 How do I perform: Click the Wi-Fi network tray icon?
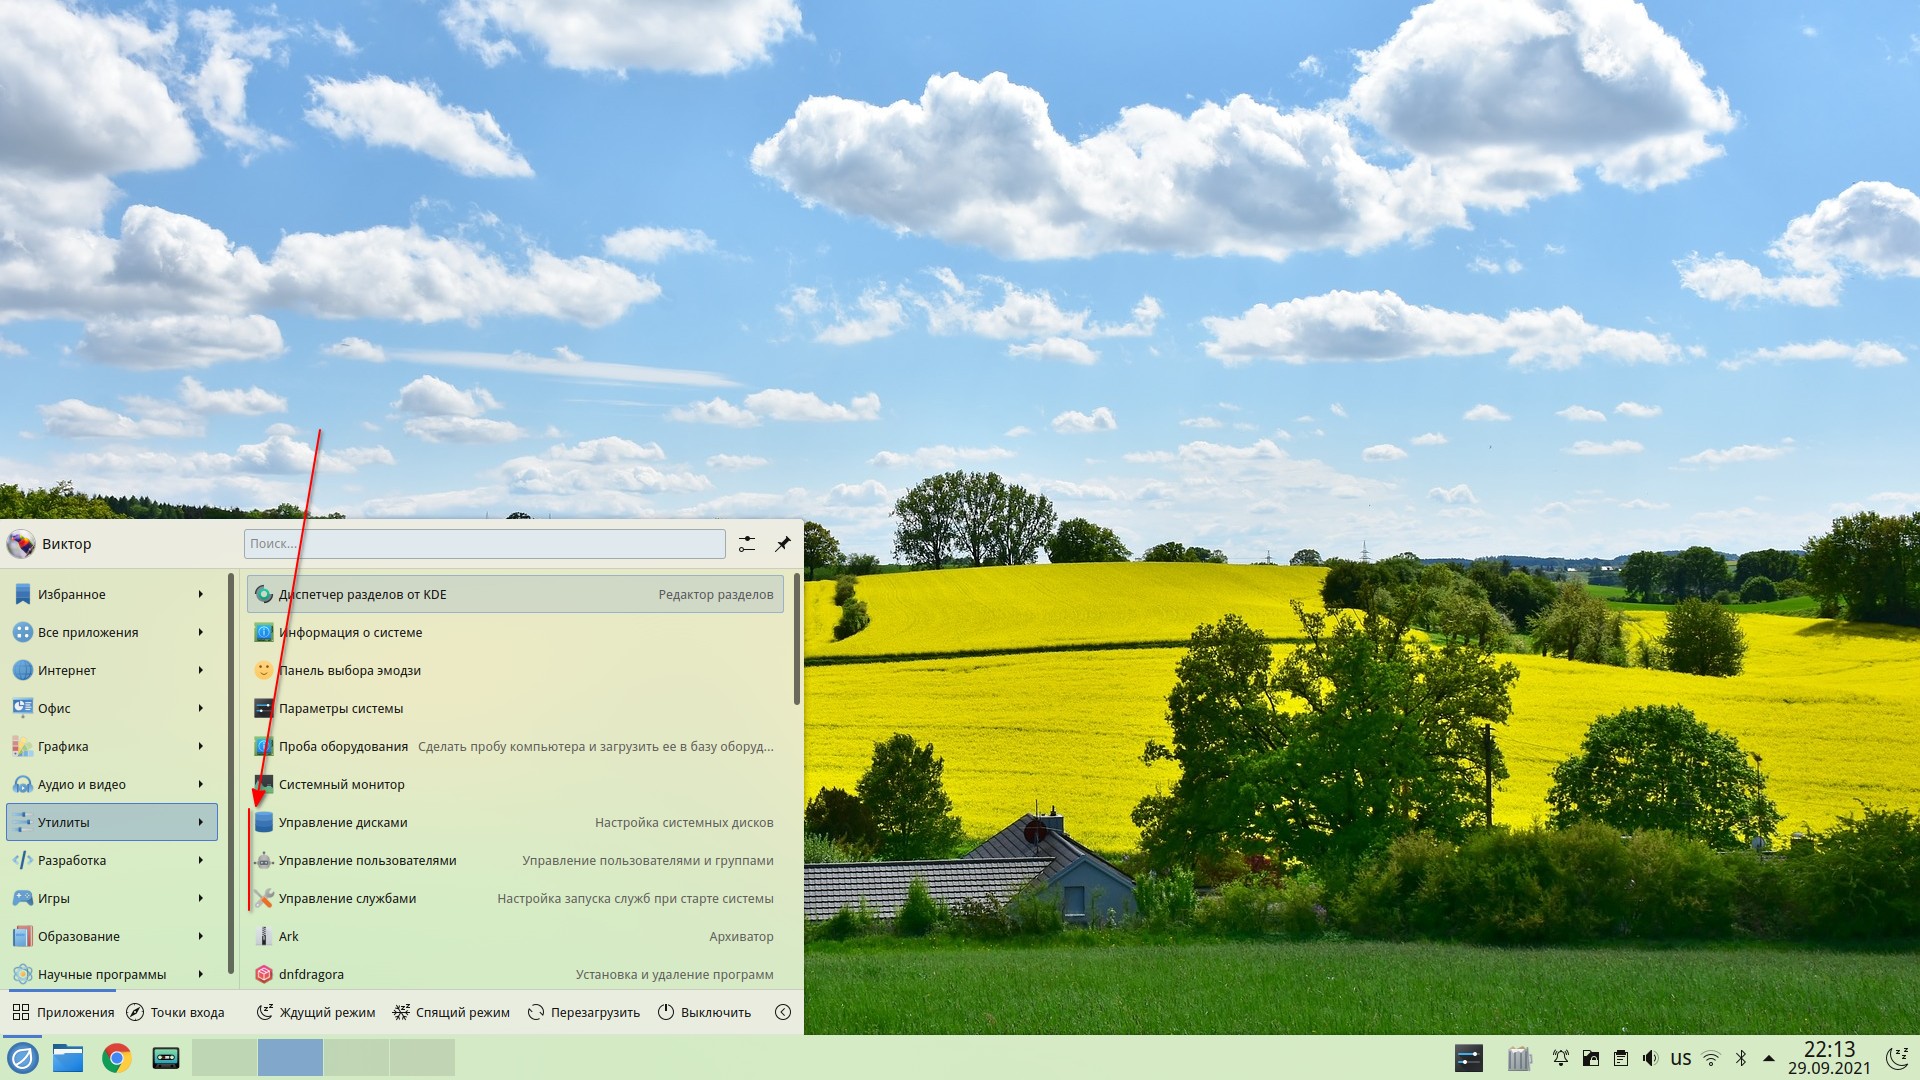(x=1711, y=1058)
